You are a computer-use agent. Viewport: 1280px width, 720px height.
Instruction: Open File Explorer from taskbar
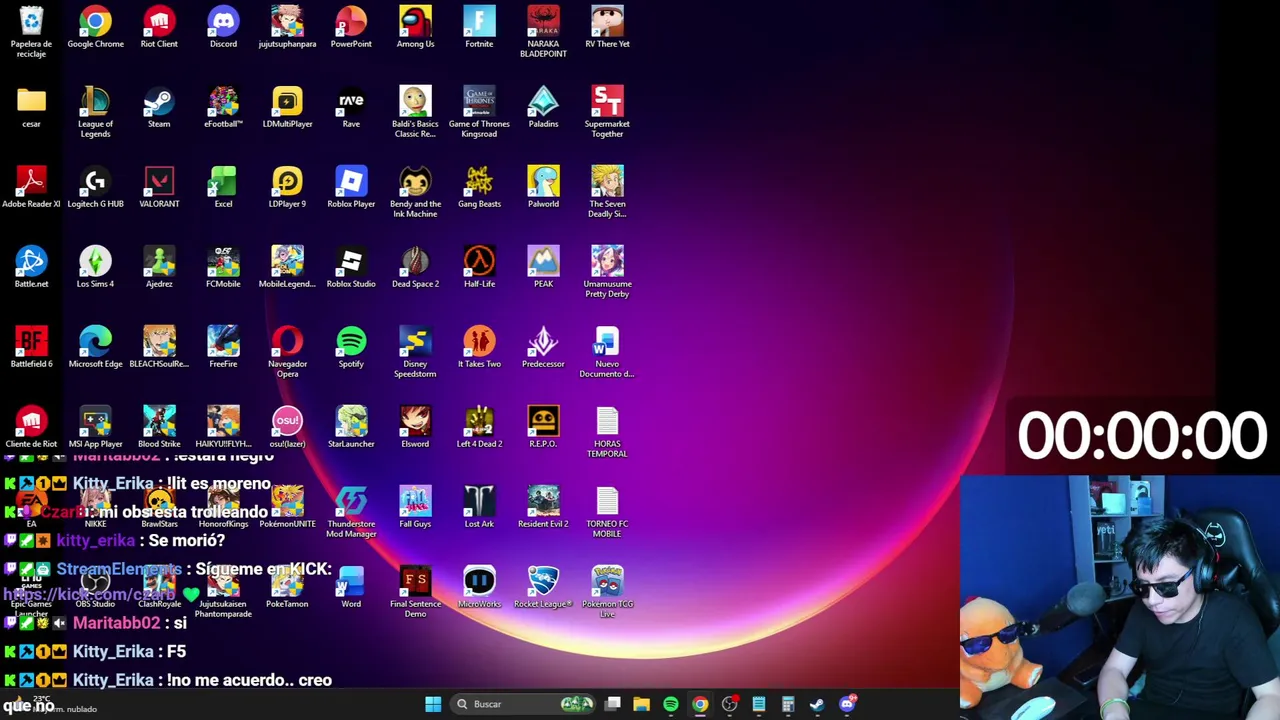pos(642,704)
